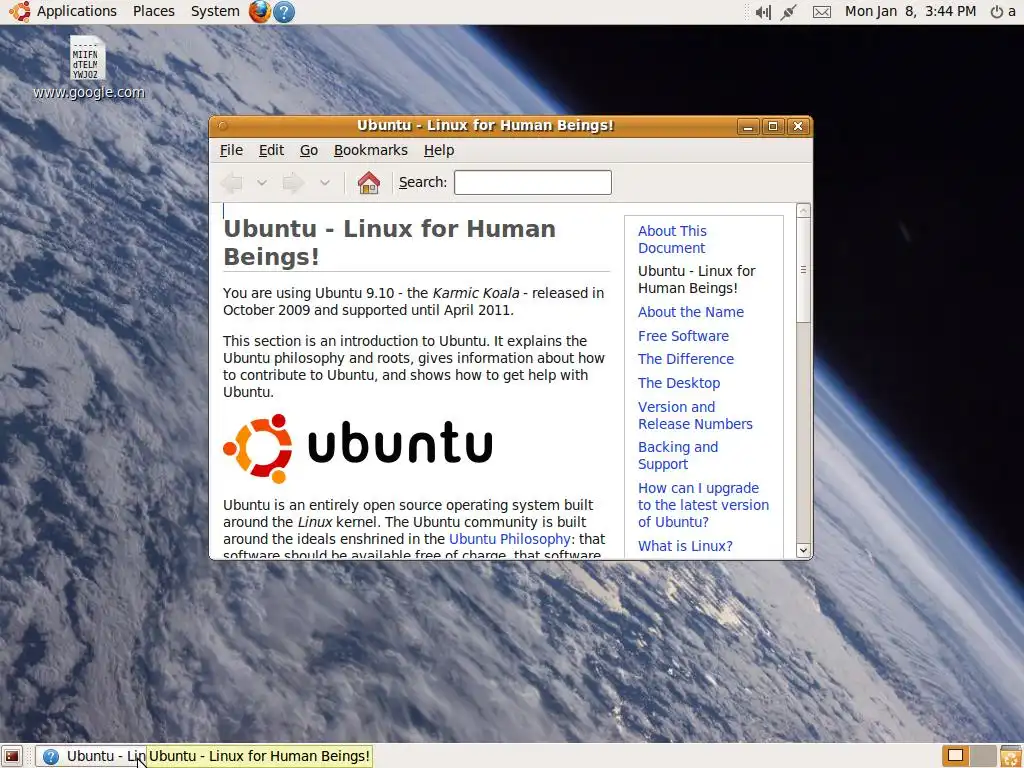
Task: Open The Desktop link
Action: coord(679,383)
